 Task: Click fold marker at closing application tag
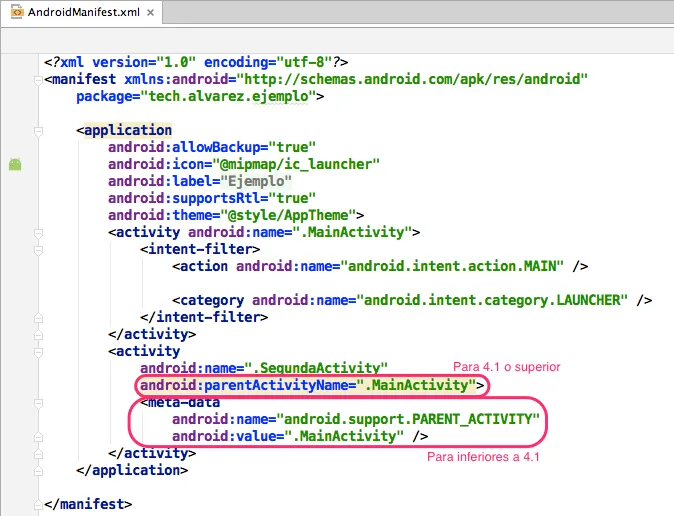coord(38,471)
